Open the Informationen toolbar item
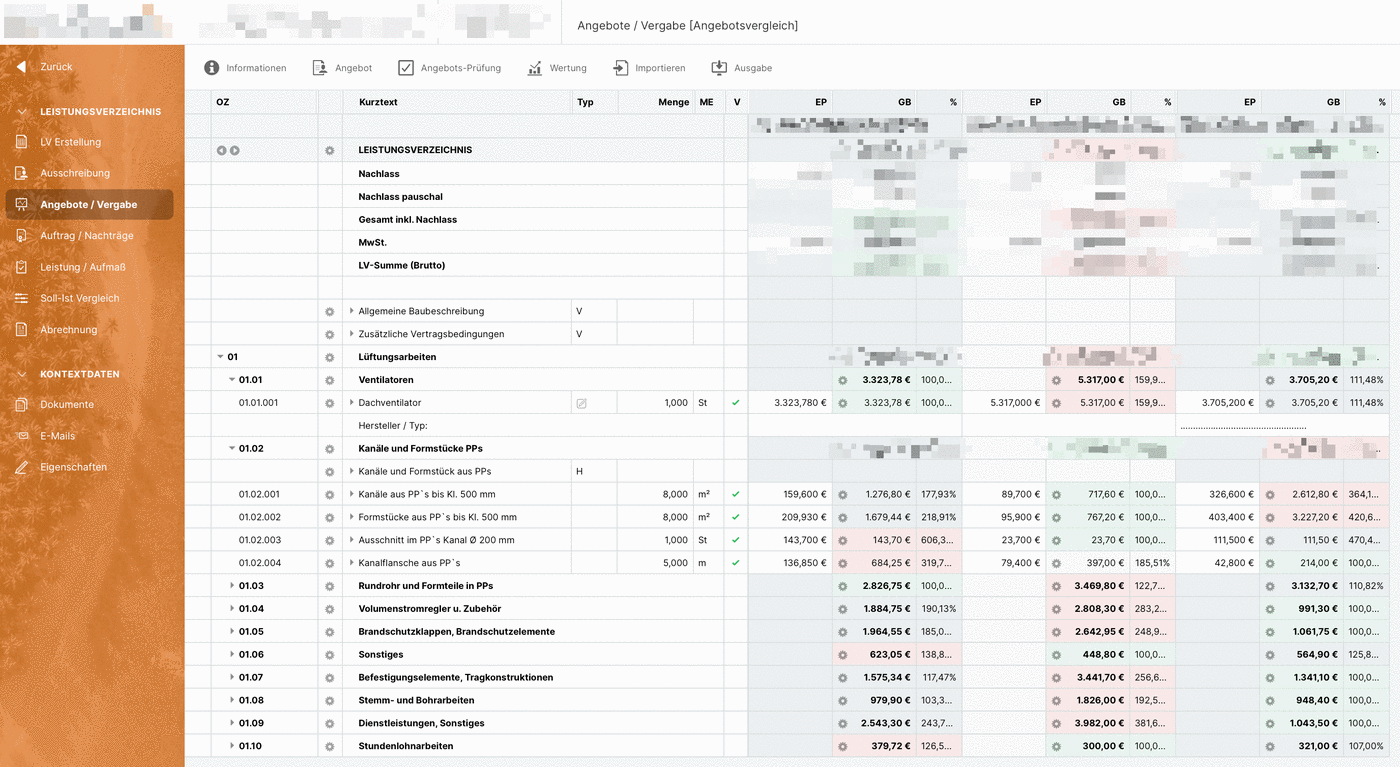 click(x=245, y=68)
